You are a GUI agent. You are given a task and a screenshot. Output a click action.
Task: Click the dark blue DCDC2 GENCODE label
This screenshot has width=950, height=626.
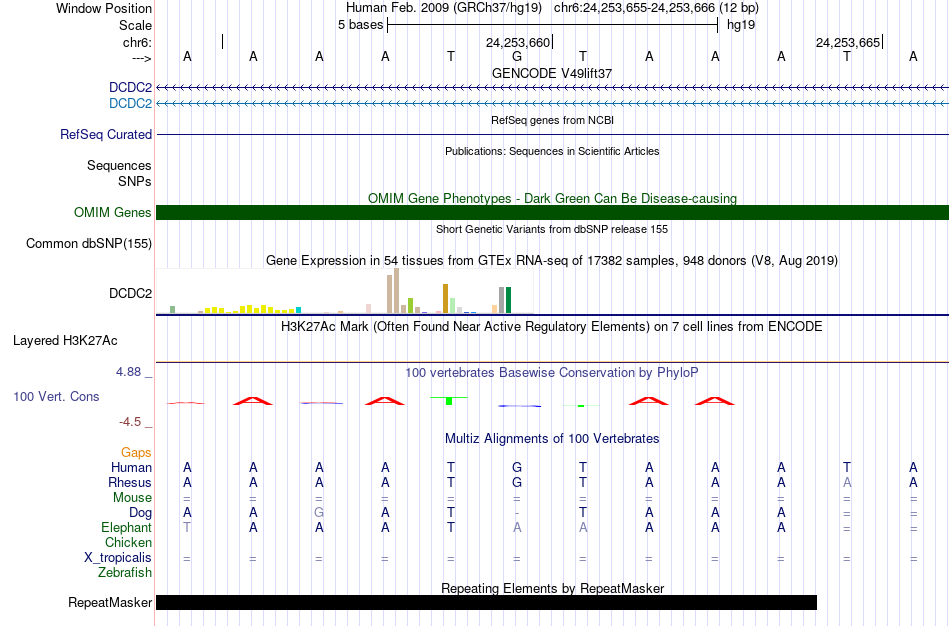click(x=130, y=87)
